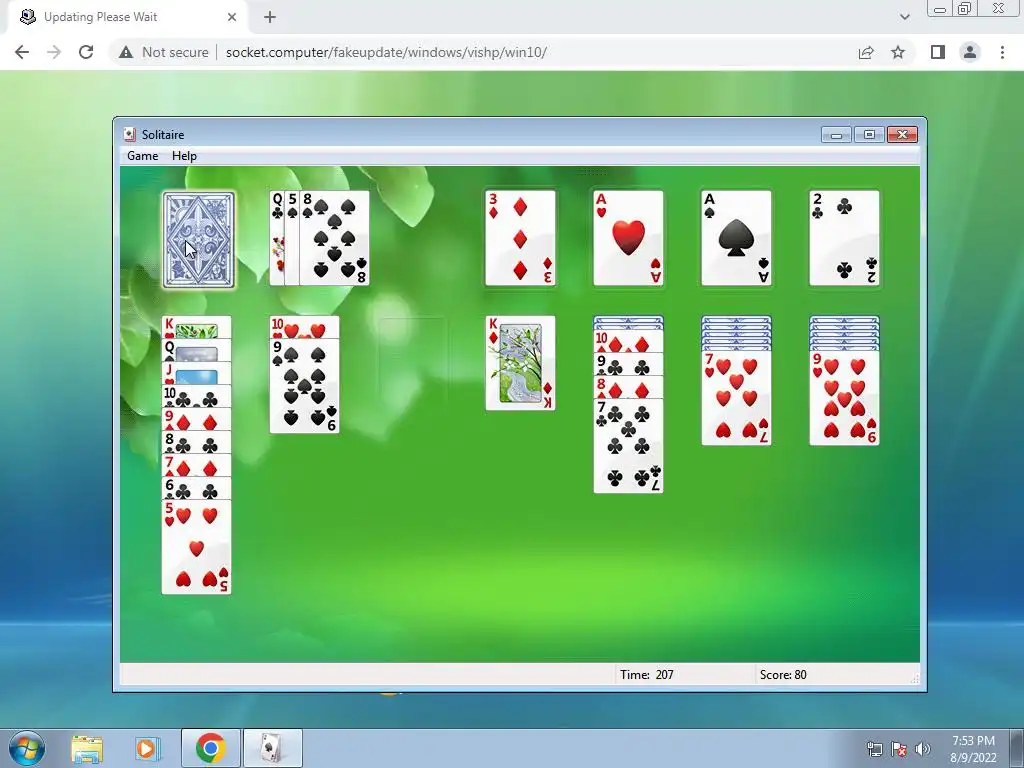The height and width of the screenshot is (768, 1024).
Task: Select the 8 of spades waste card
Action: [x=334, y=238]
